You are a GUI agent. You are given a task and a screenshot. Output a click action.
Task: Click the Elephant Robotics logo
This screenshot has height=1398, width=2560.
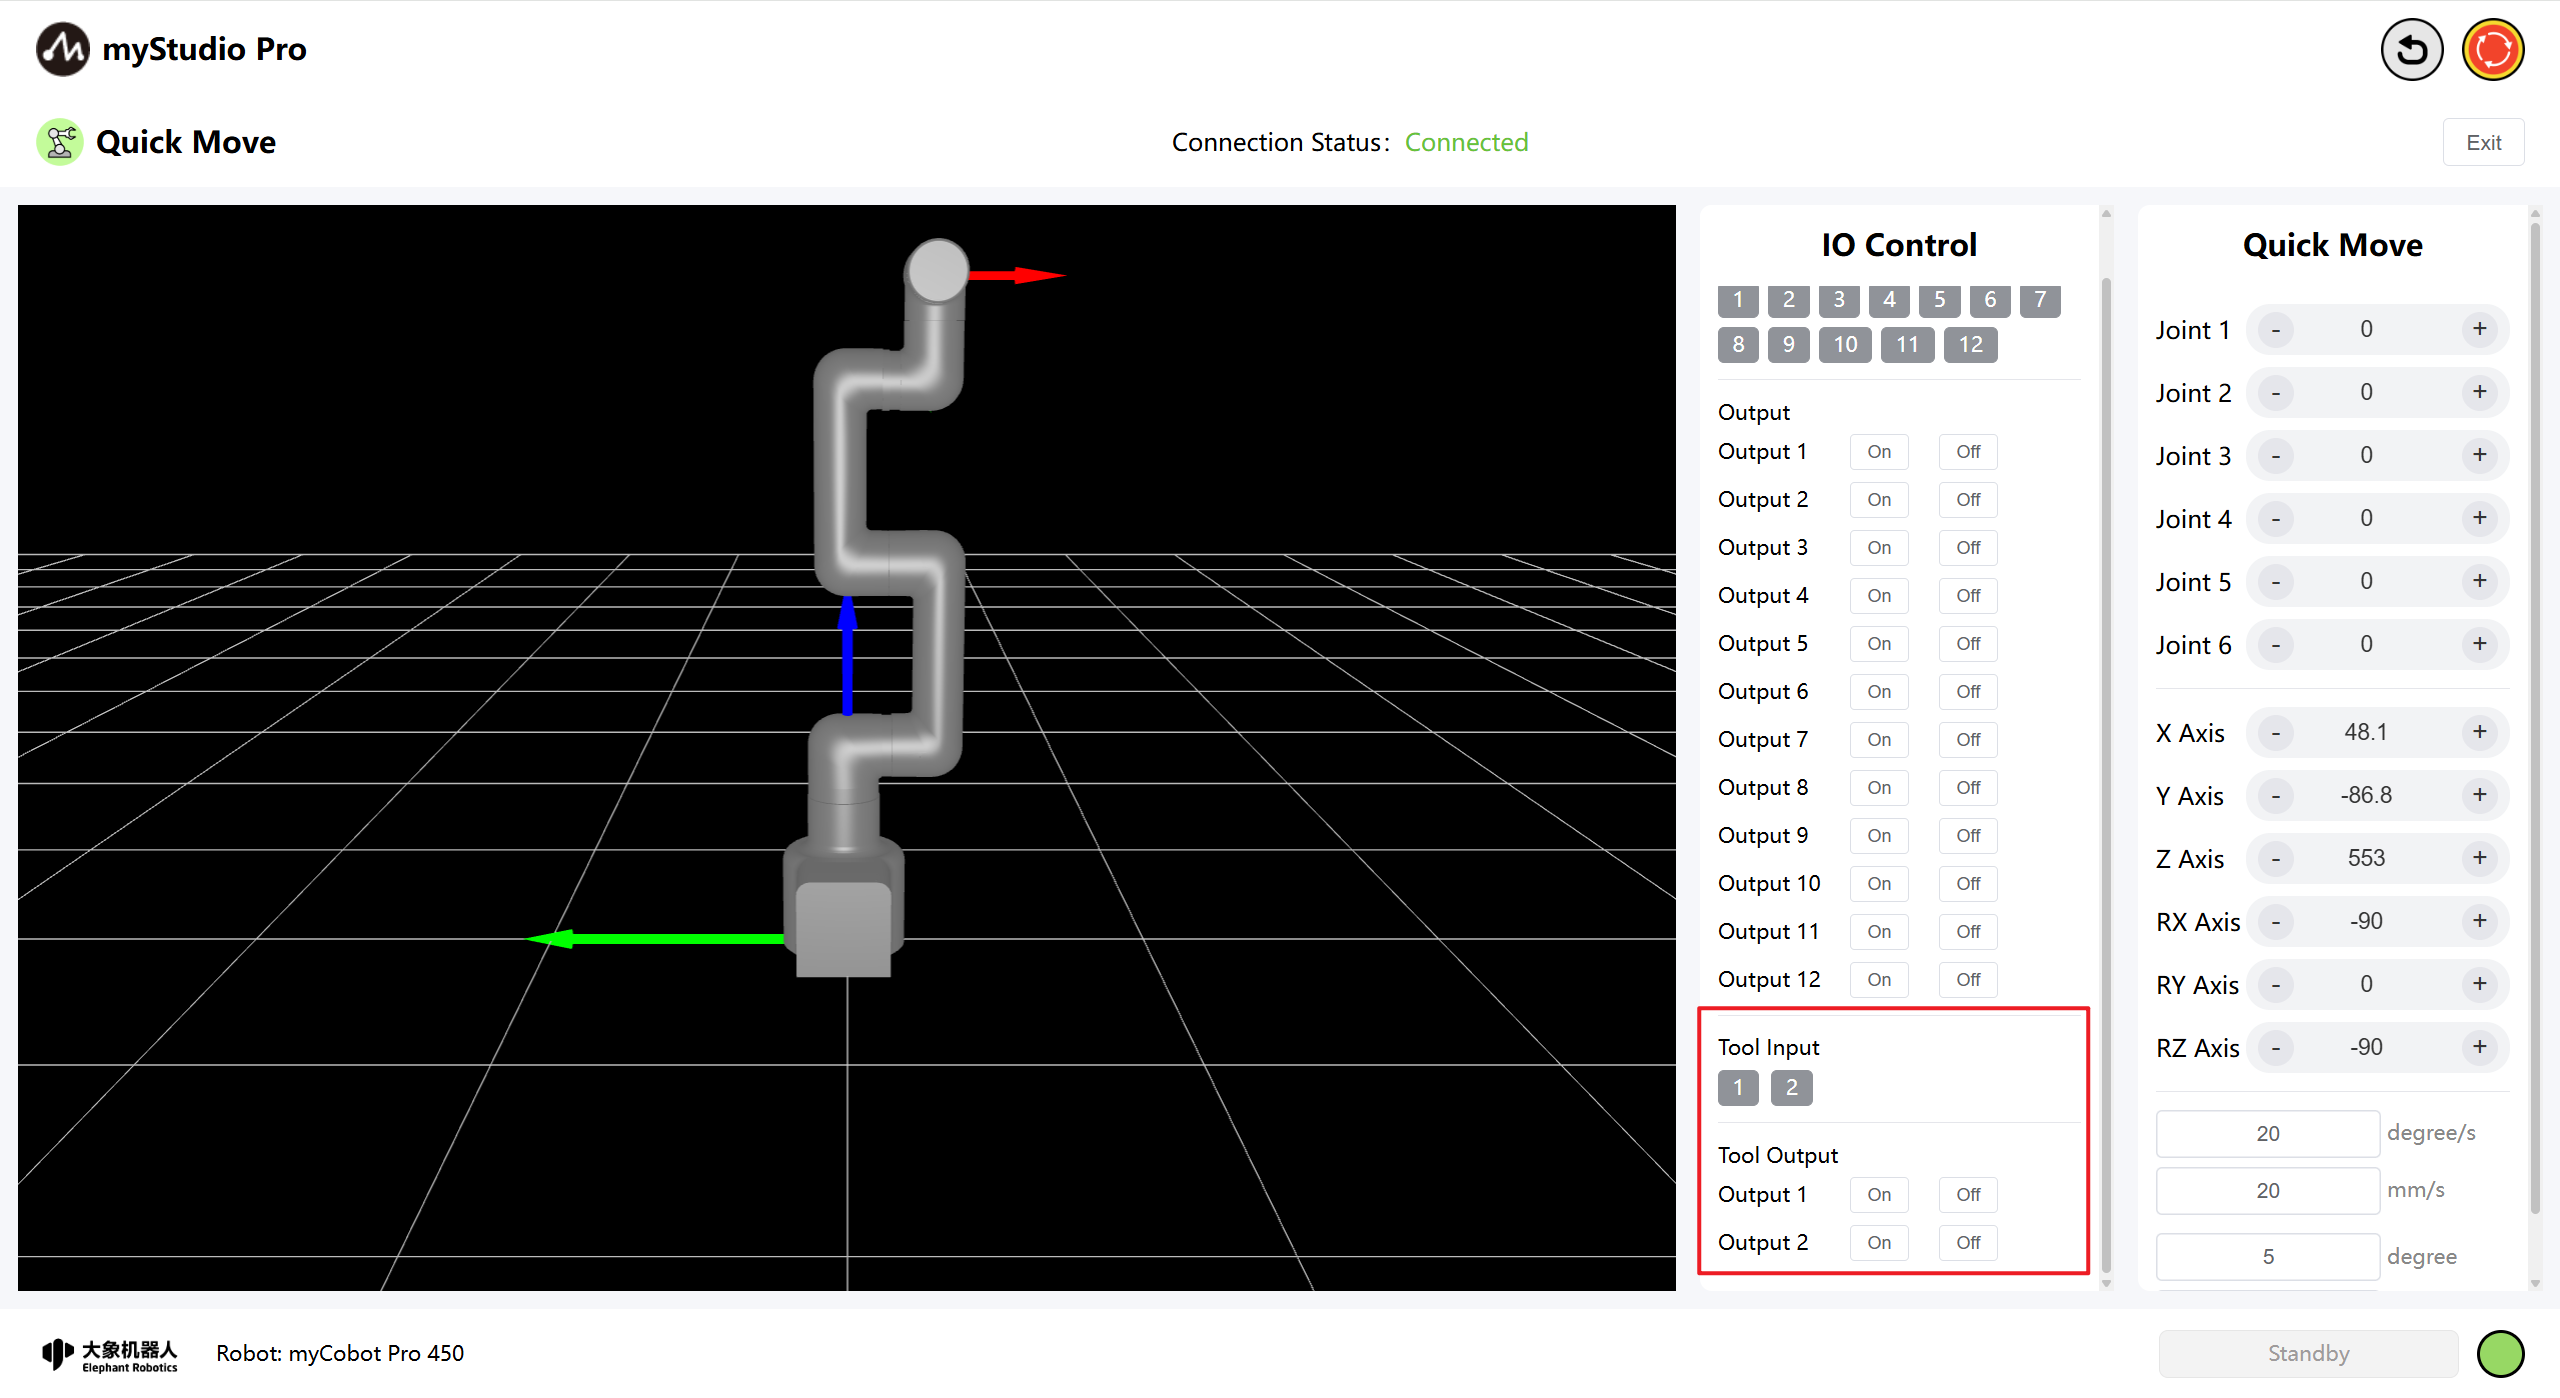(x=110, y=1354)
